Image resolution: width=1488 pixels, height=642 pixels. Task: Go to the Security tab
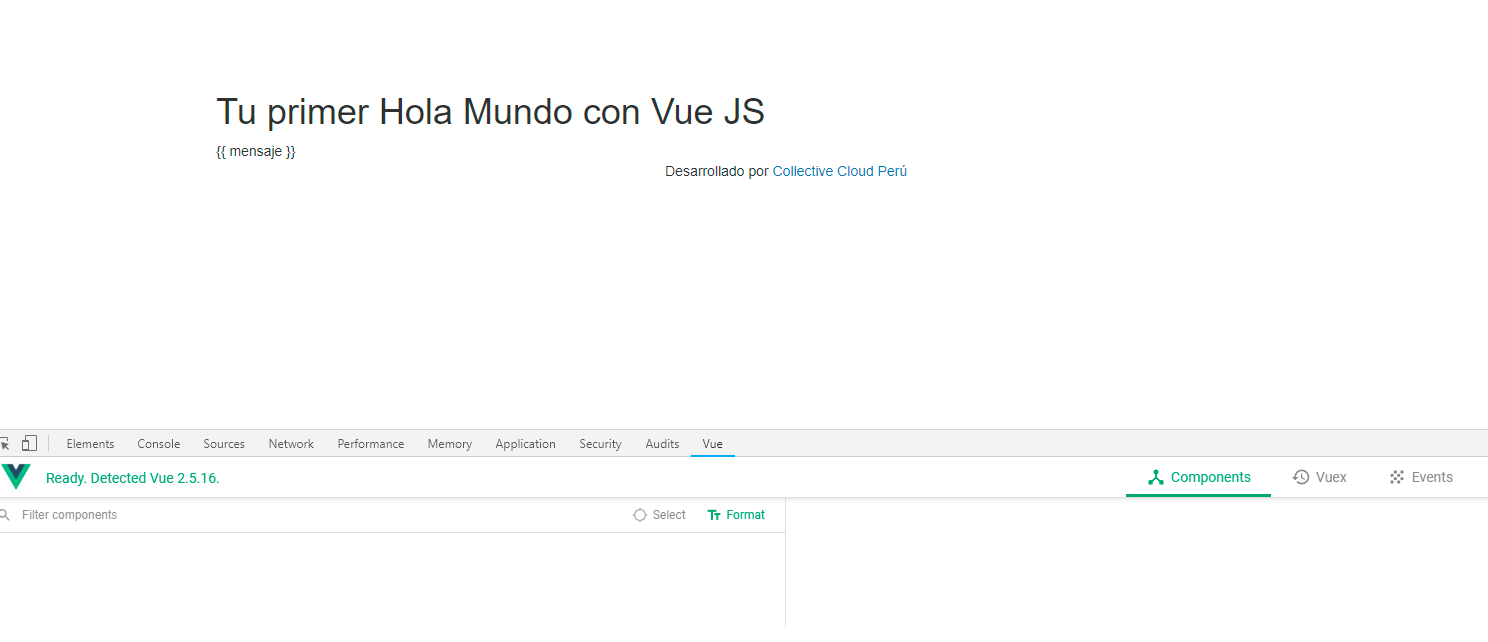point(600,444)
